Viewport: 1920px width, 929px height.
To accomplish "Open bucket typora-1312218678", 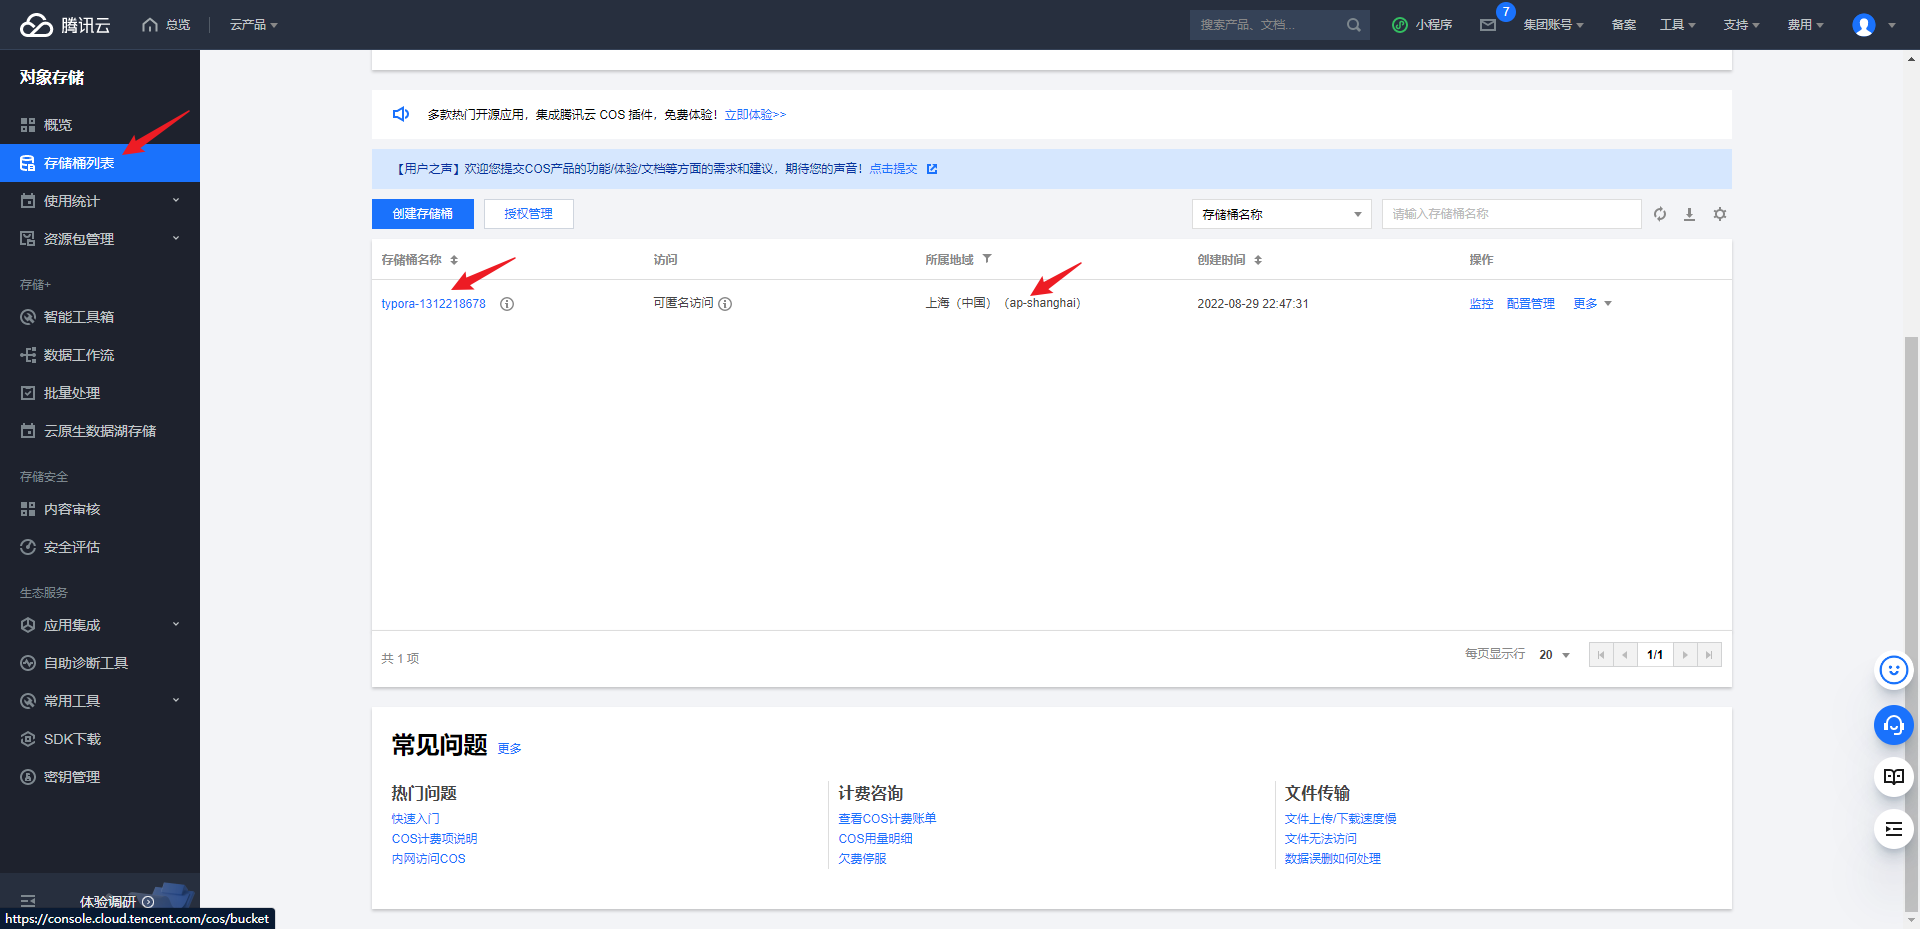I will pos(433,304).
